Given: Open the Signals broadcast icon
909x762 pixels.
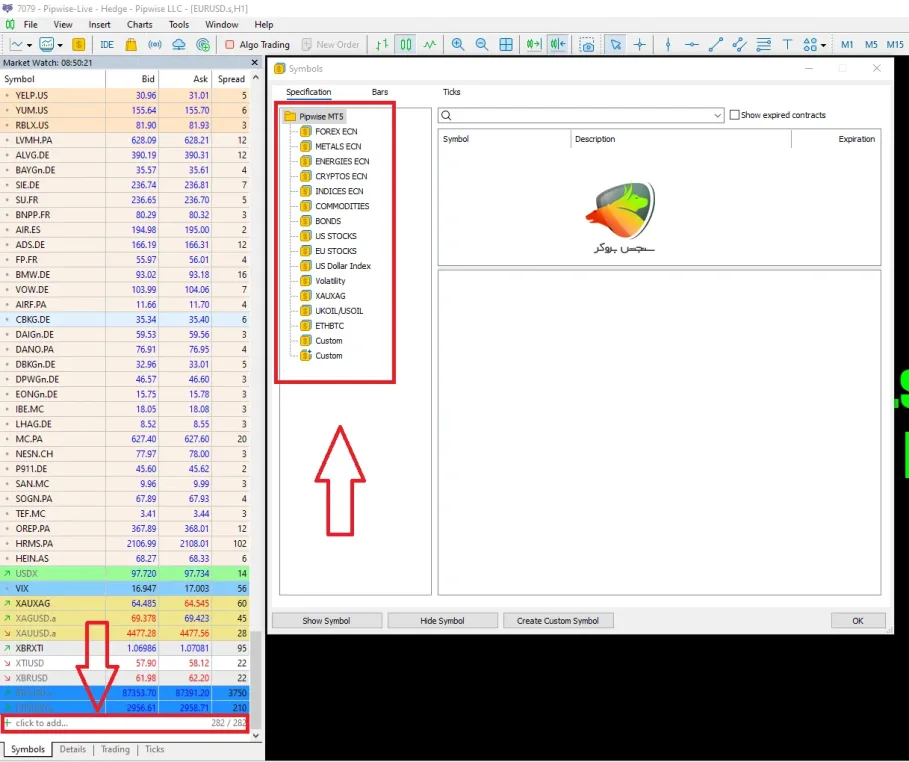Looking at the screenshot, I should tap(155, 45).
